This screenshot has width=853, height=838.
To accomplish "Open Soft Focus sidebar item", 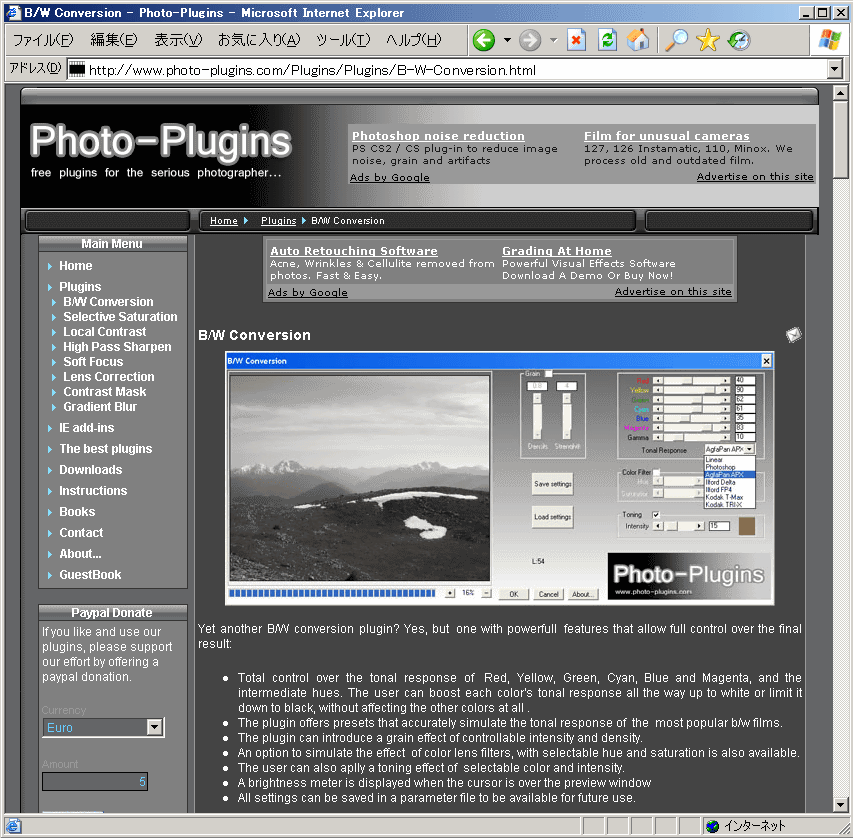I will point(93,361).
